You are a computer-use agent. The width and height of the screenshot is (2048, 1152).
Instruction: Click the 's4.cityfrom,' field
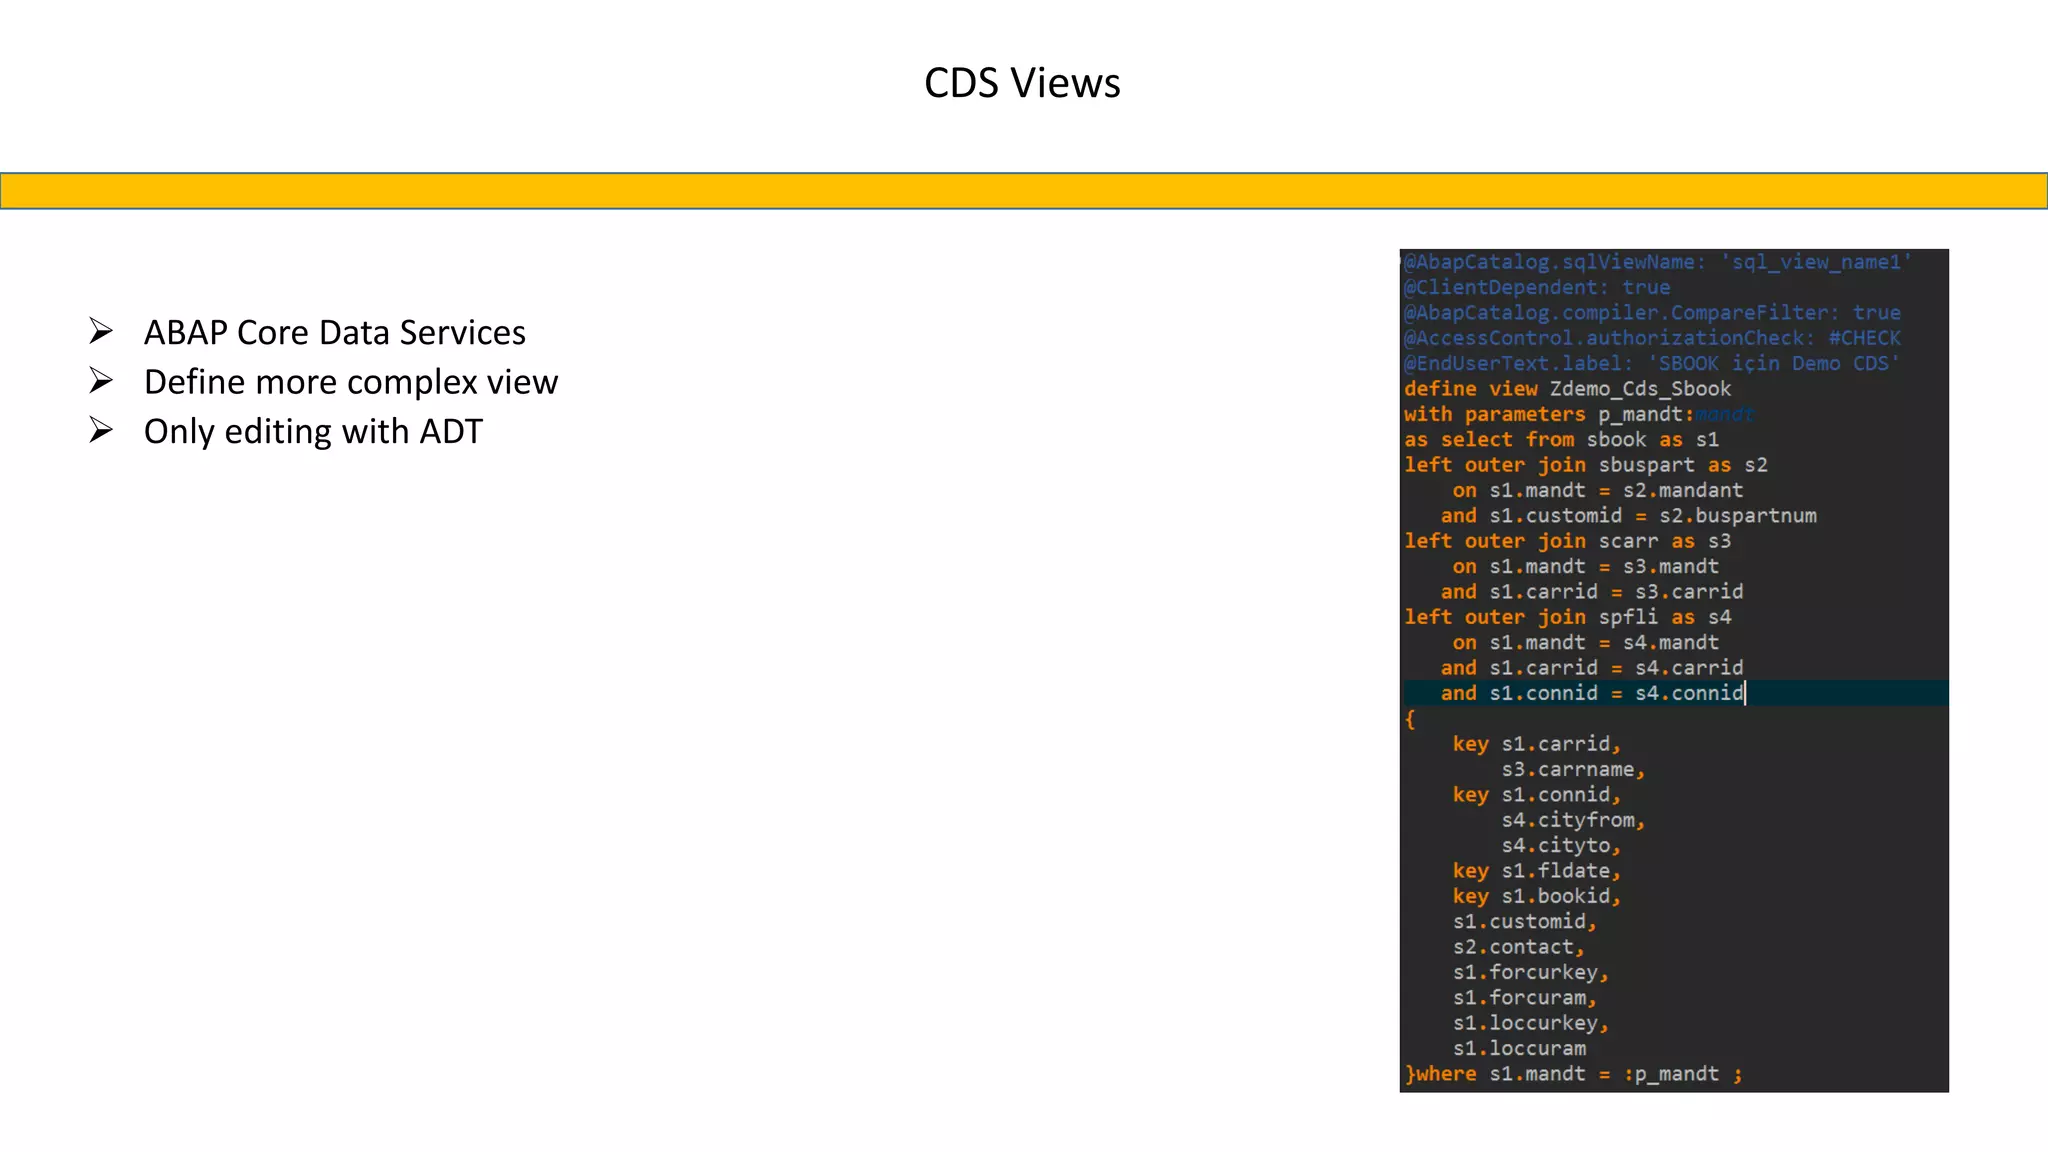point(1573,820)
